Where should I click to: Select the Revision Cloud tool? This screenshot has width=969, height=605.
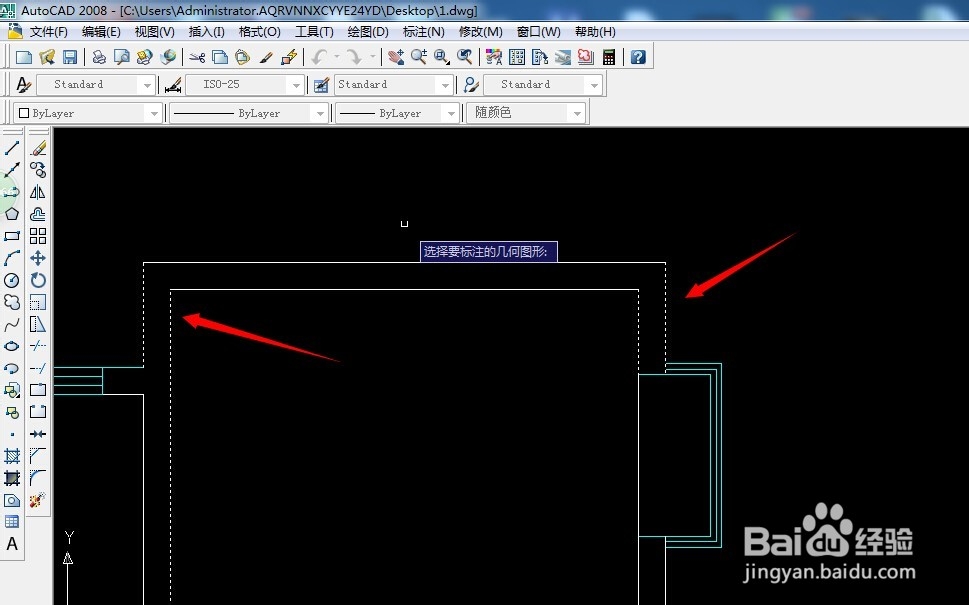pyautogui.click(x=12, y=302)
